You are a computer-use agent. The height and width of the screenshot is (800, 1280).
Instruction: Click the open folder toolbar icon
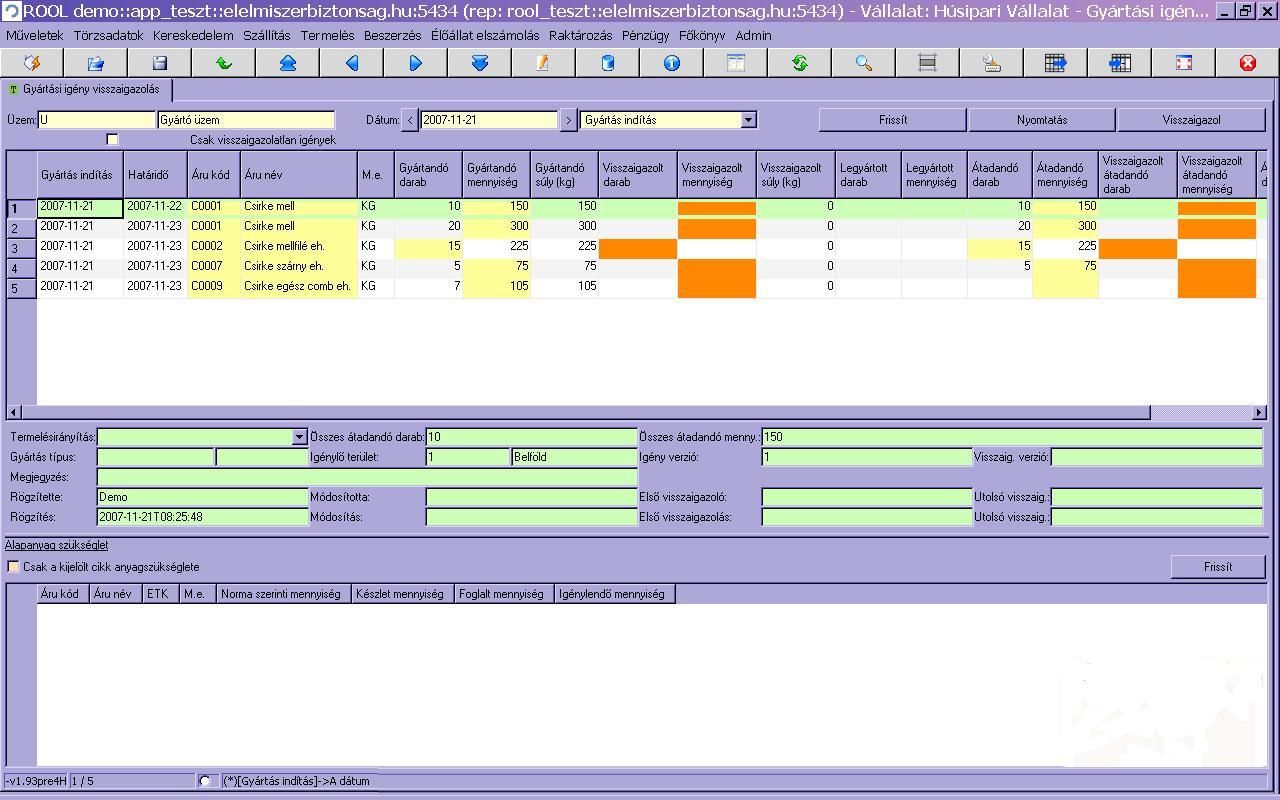[95, 63]
